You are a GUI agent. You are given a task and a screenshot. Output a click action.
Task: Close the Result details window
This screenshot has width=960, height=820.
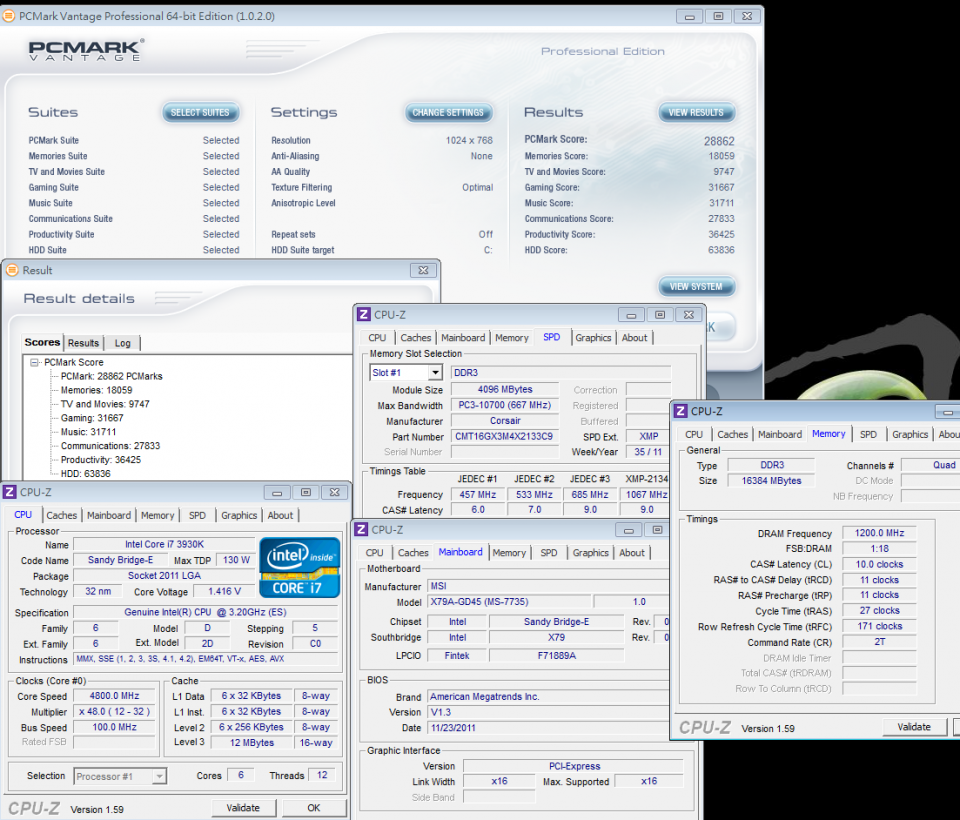tap(422, 270)
